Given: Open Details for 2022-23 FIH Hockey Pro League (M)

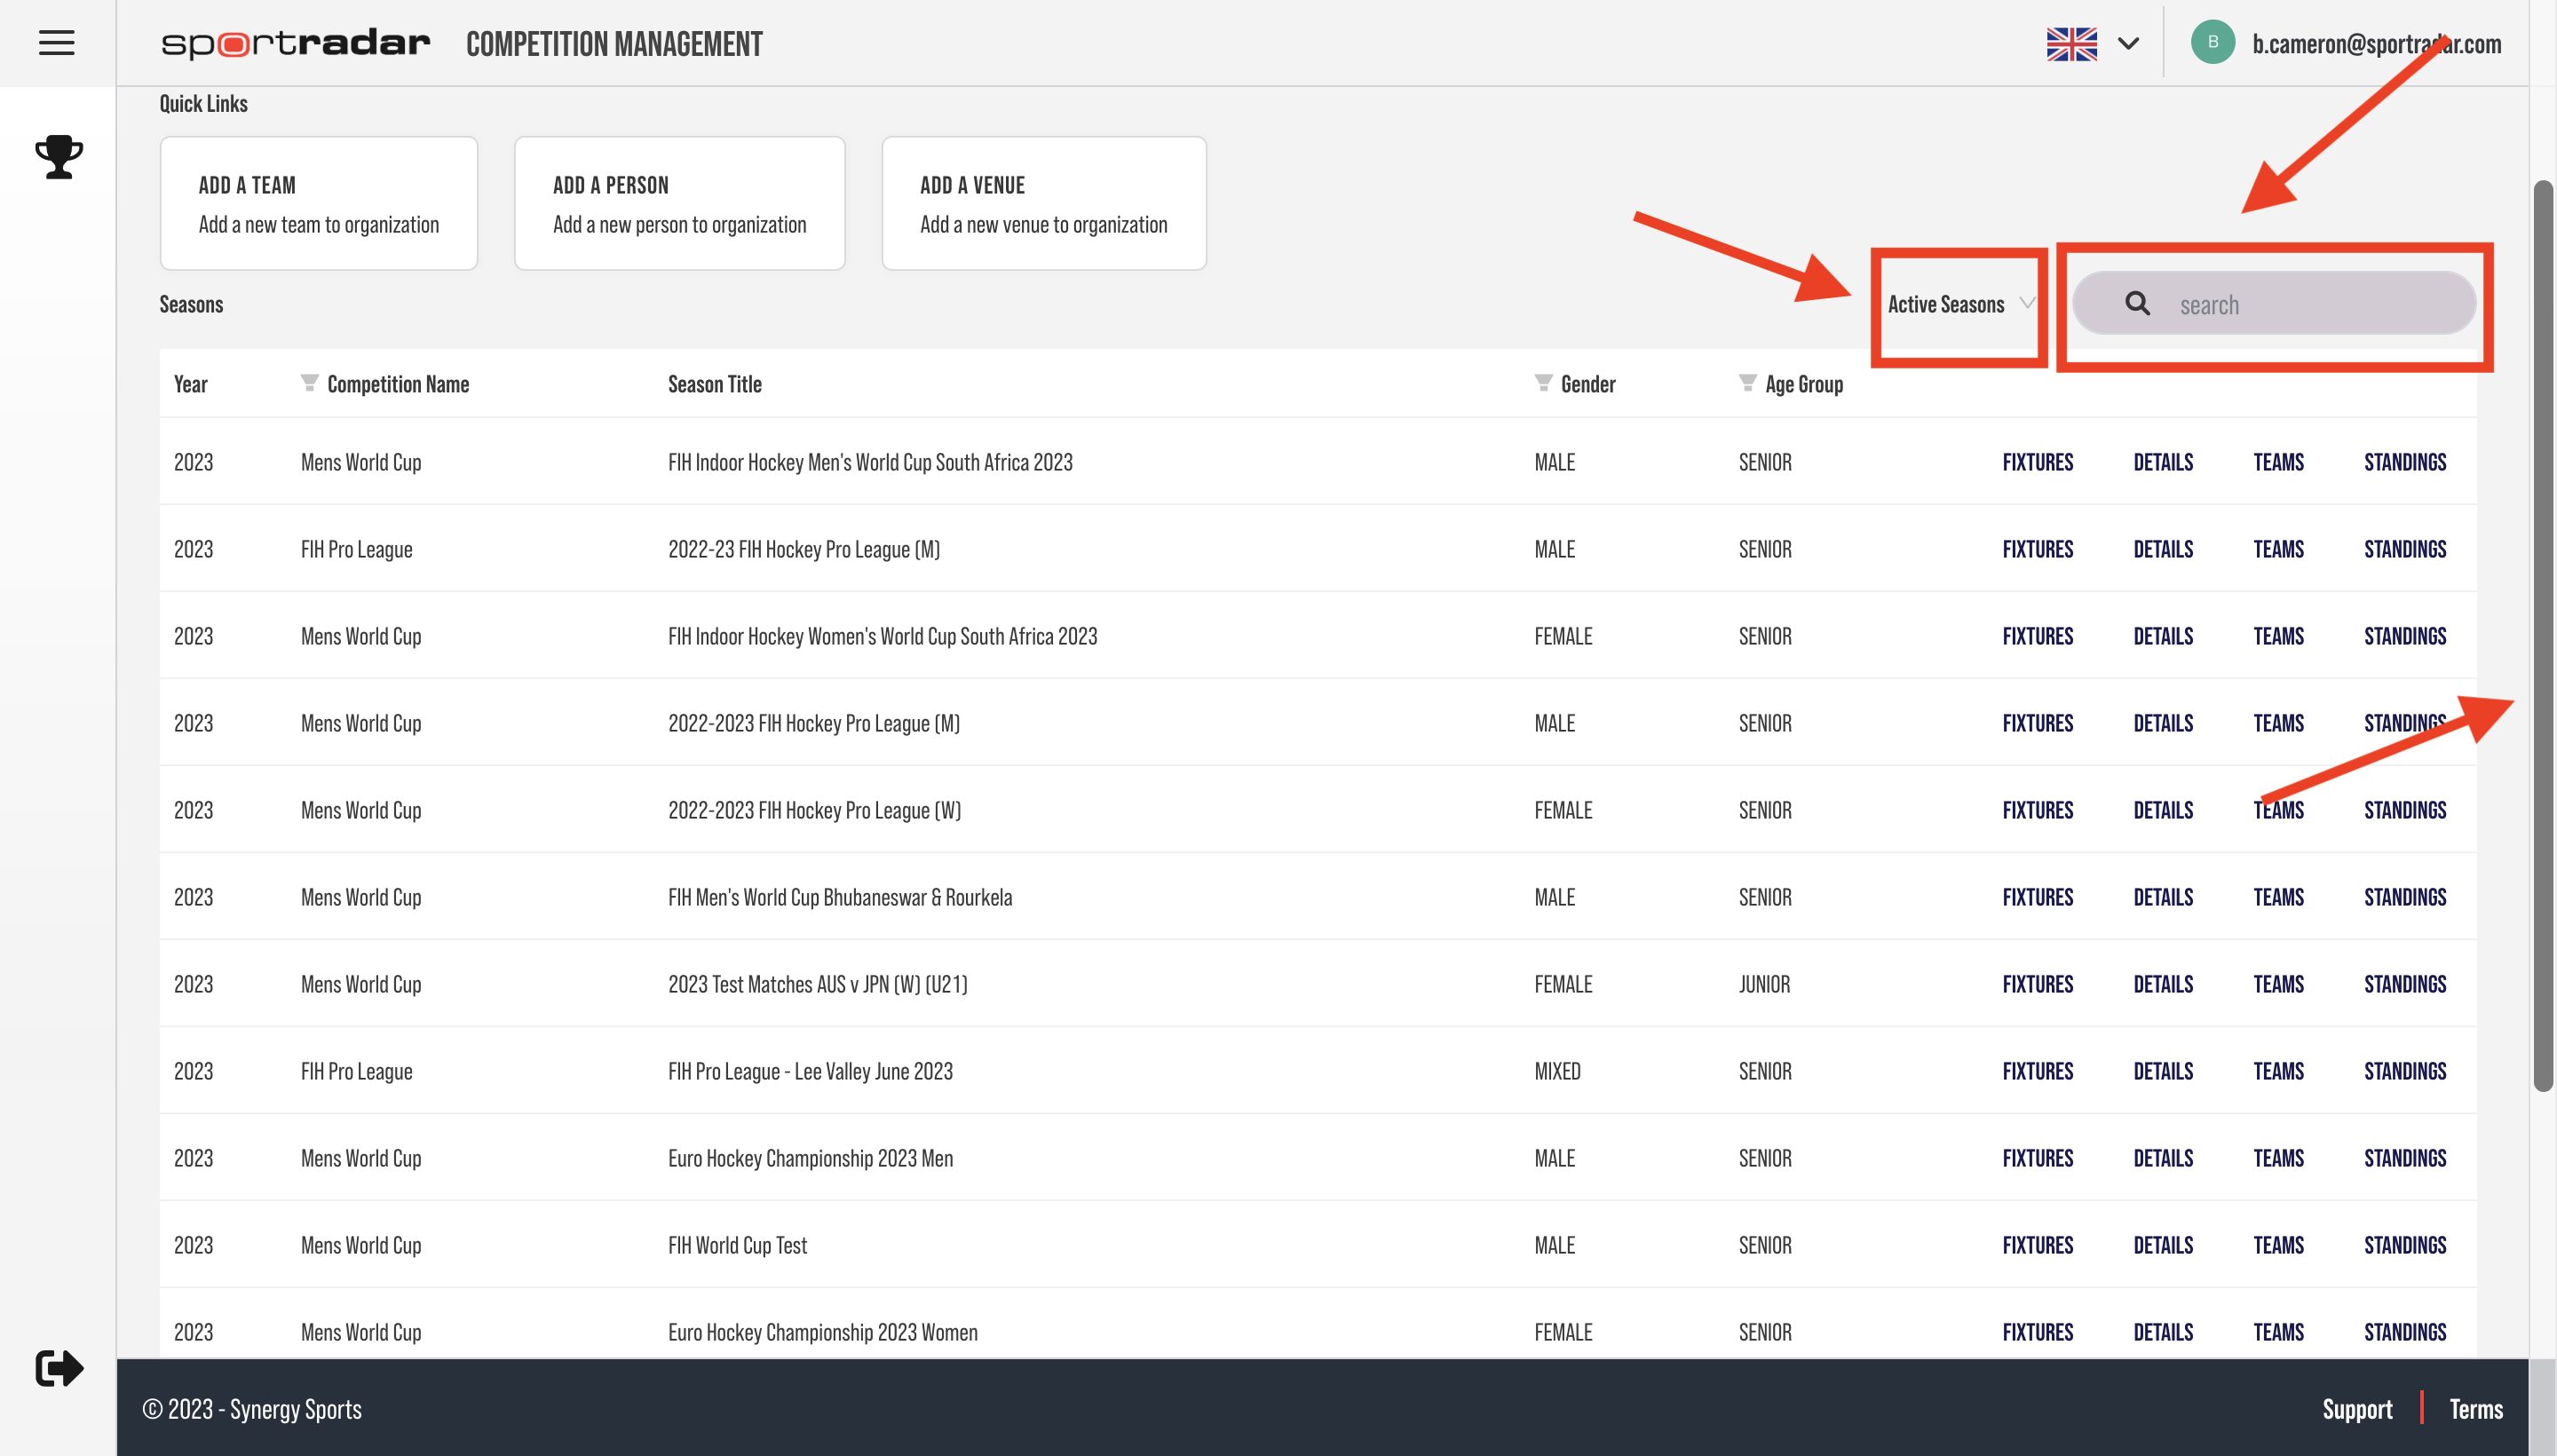Looking at the screenshot, I should pyautogui.click(x=2163, y=549).
